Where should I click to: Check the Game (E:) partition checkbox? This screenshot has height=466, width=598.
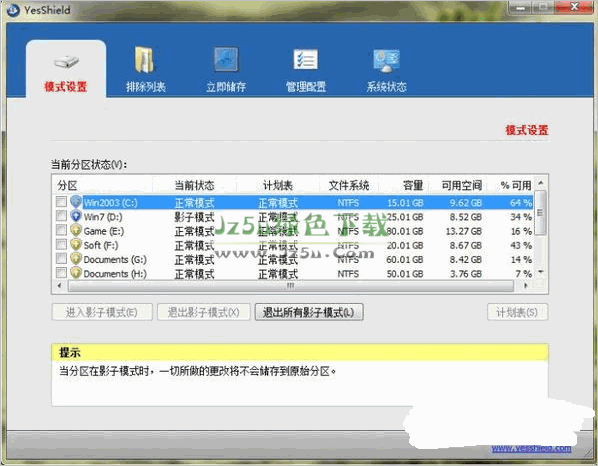[x=61, y=230]
